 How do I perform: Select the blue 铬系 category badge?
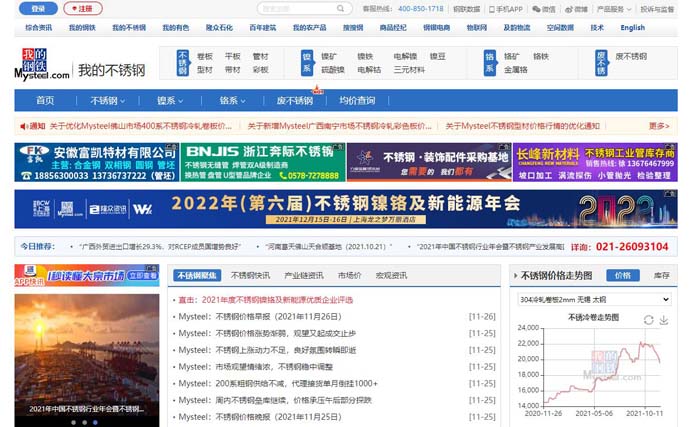489,63
